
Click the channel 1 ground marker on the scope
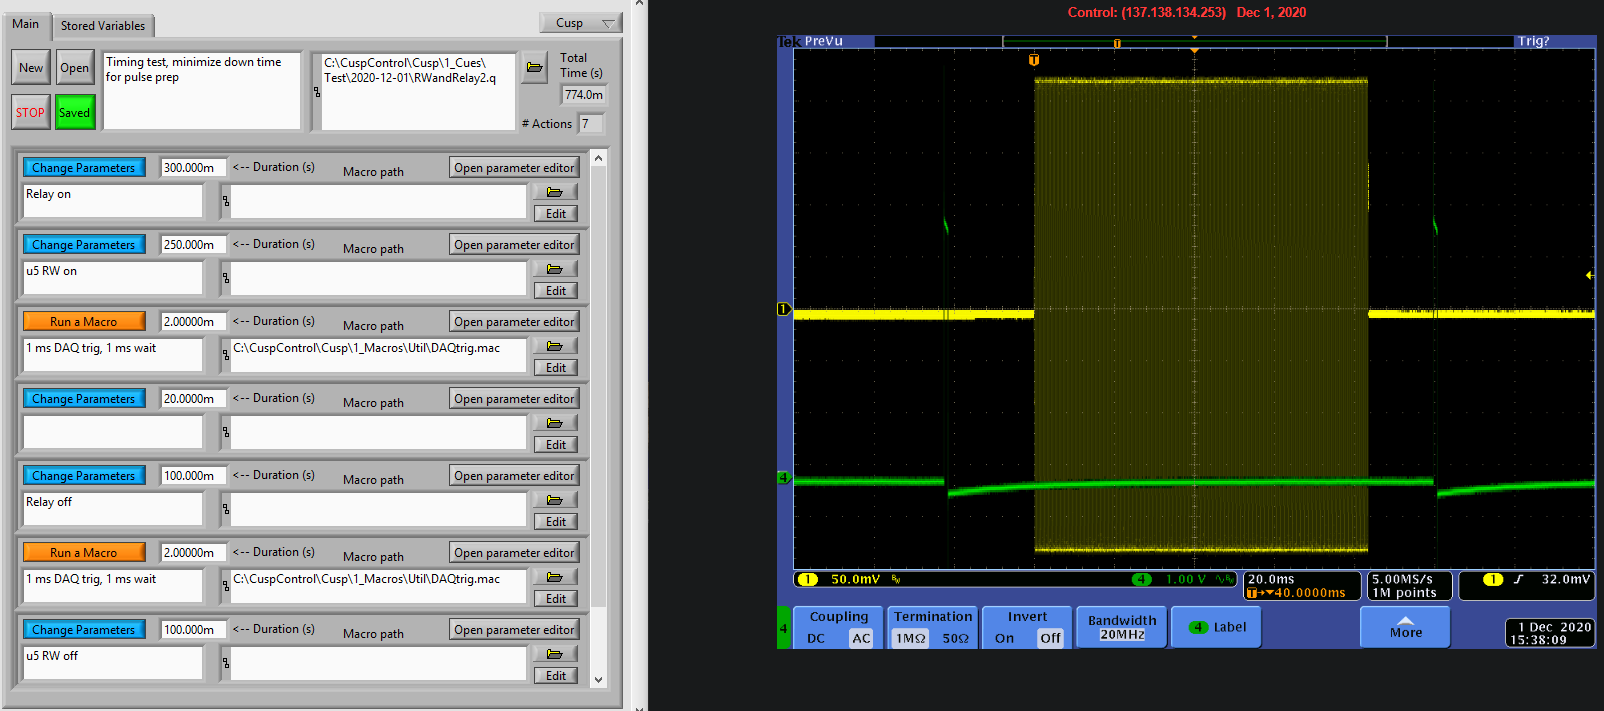tap(784, 309)
